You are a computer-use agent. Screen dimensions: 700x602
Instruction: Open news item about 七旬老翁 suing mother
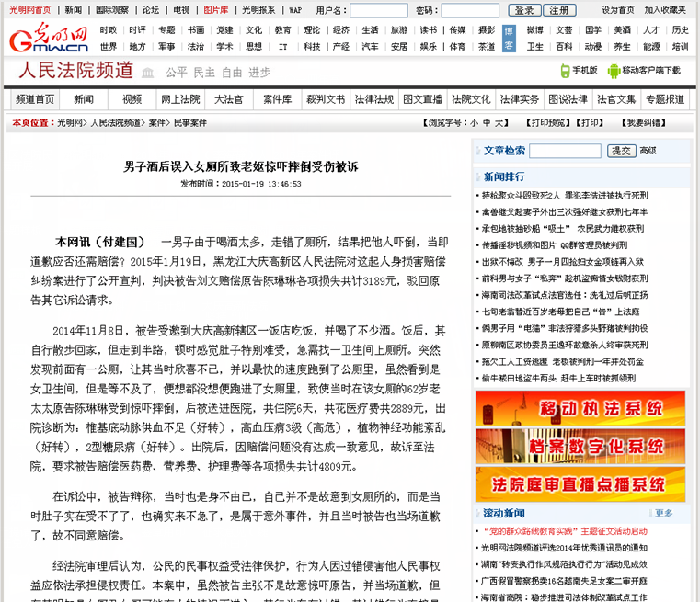(x=560, y=312)
